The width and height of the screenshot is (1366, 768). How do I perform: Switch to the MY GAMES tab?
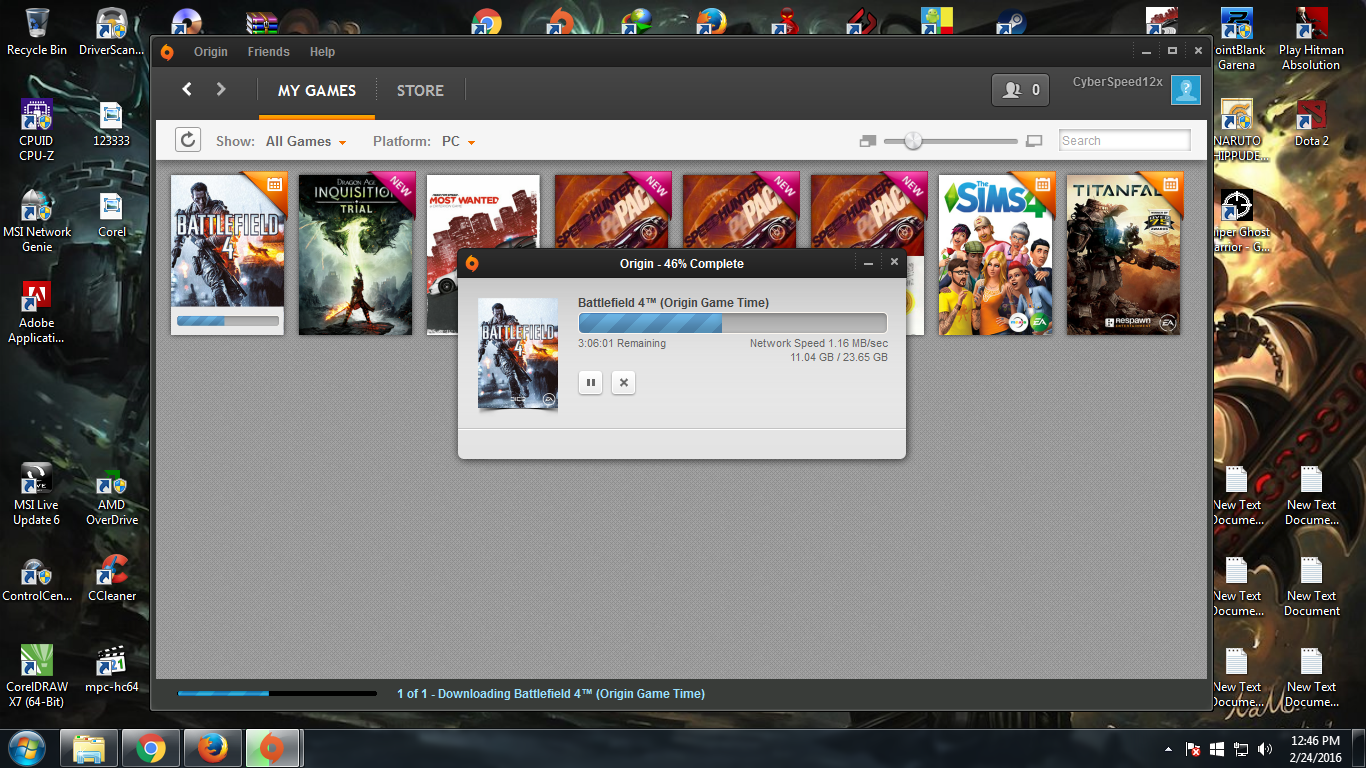coord(317,91)
